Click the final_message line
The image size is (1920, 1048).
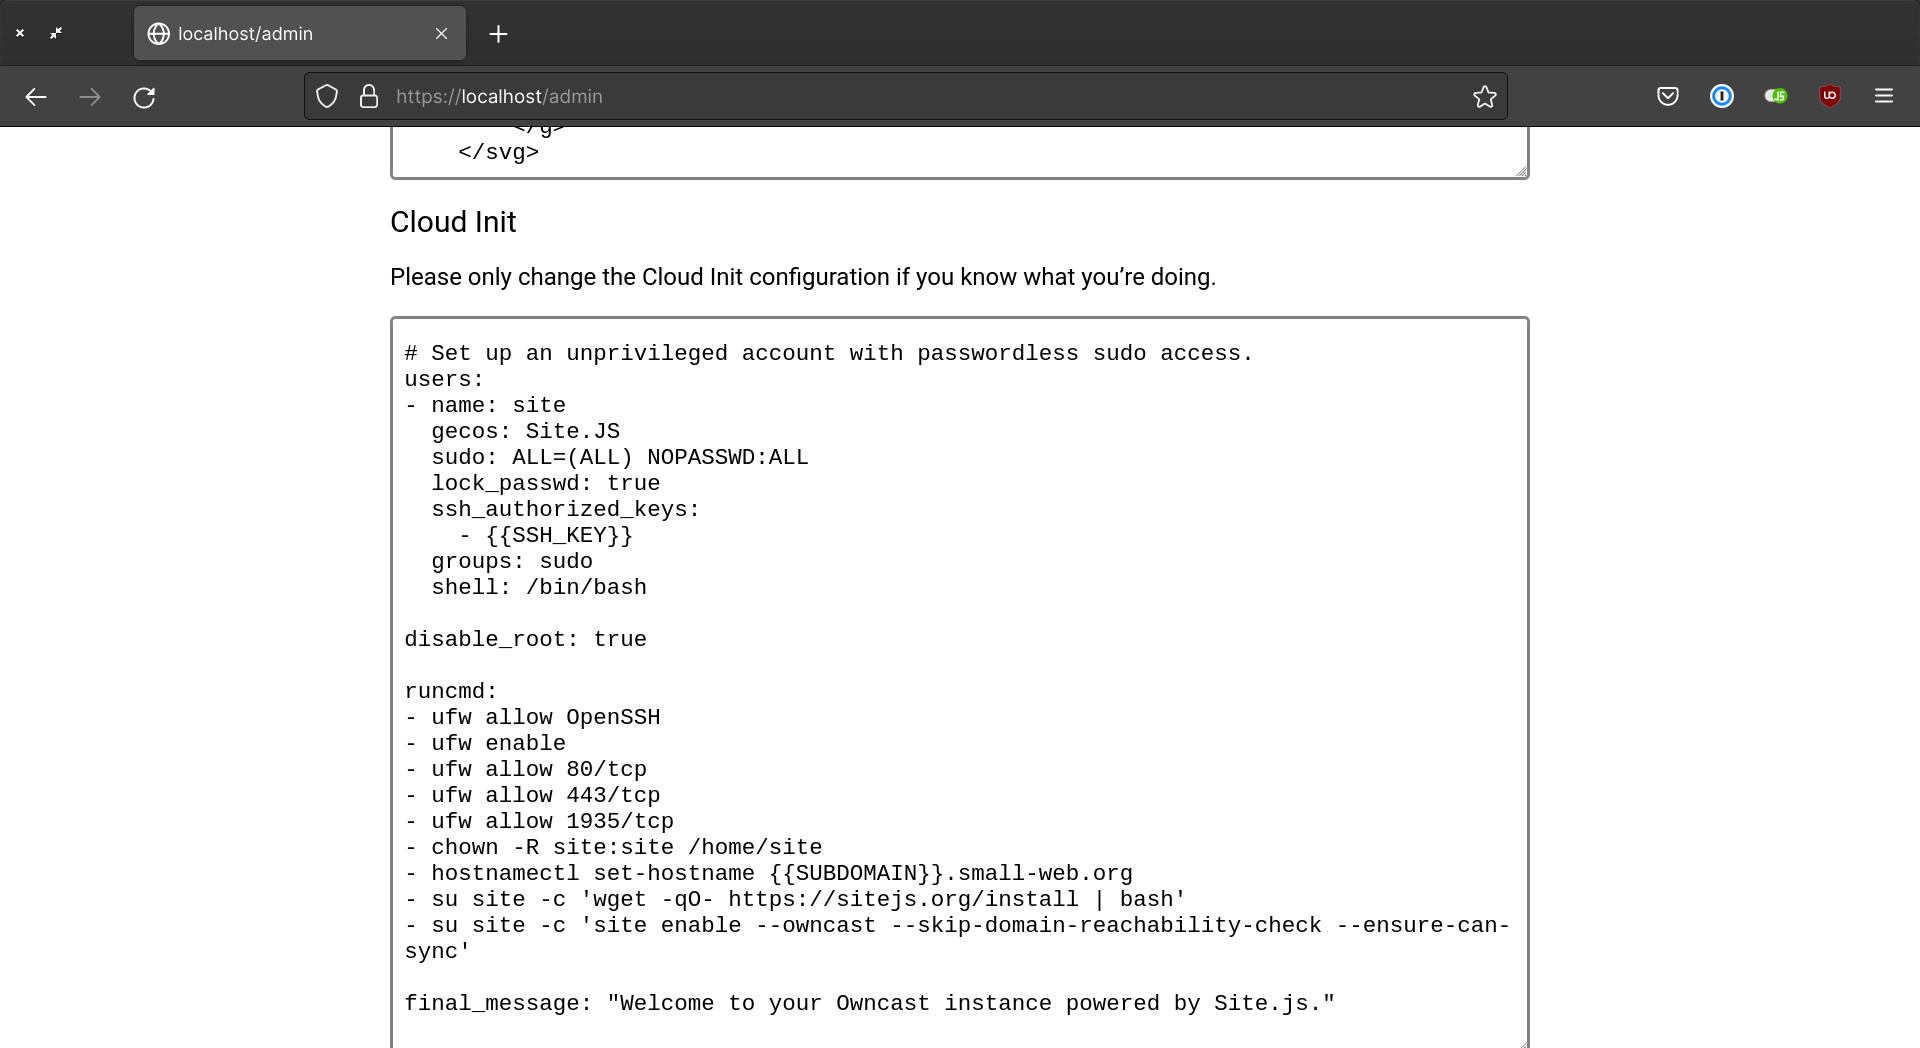(869, 1004)
